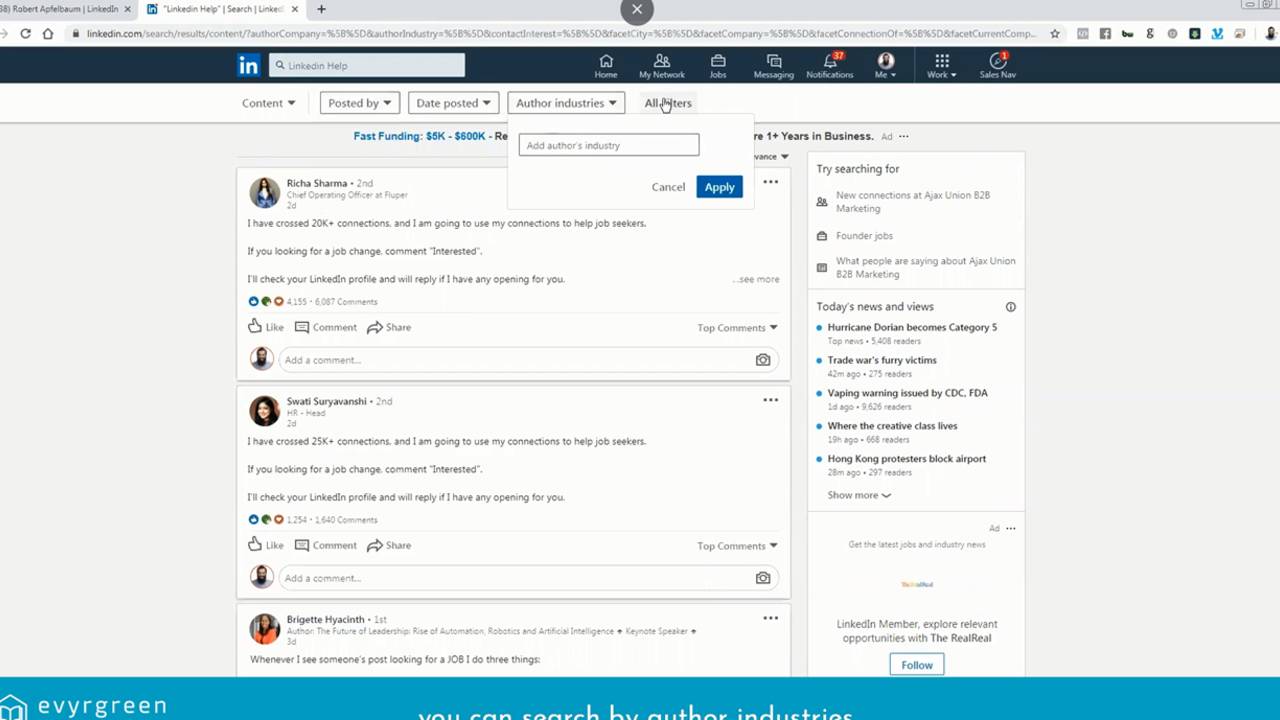Open the news info icon
The height and width of the screenshot is (720, 1280).
point(1010,307)
